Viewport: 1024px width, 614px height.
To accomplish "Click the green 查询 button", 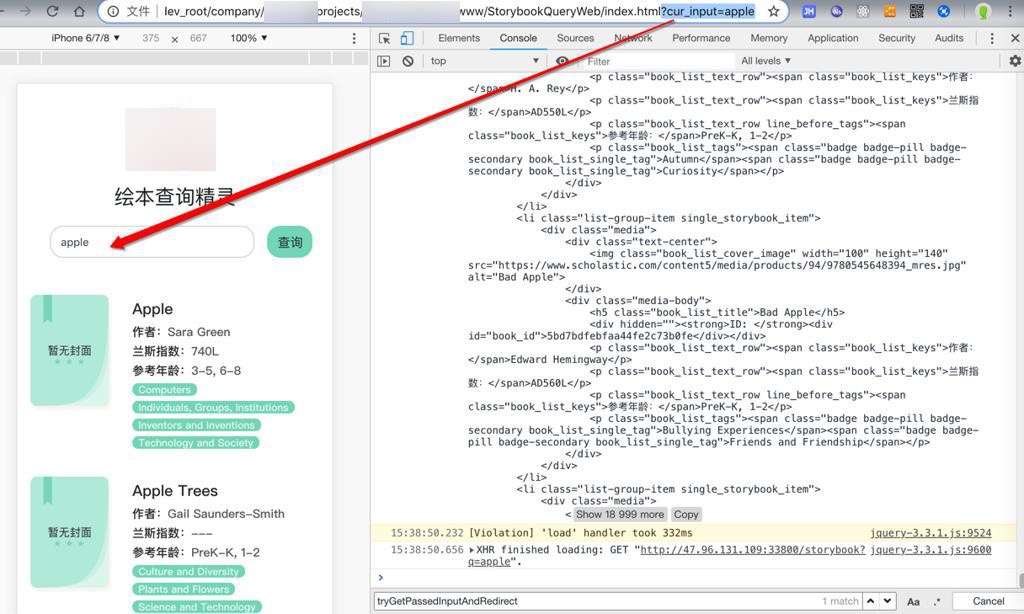I will tap(290, 242).
